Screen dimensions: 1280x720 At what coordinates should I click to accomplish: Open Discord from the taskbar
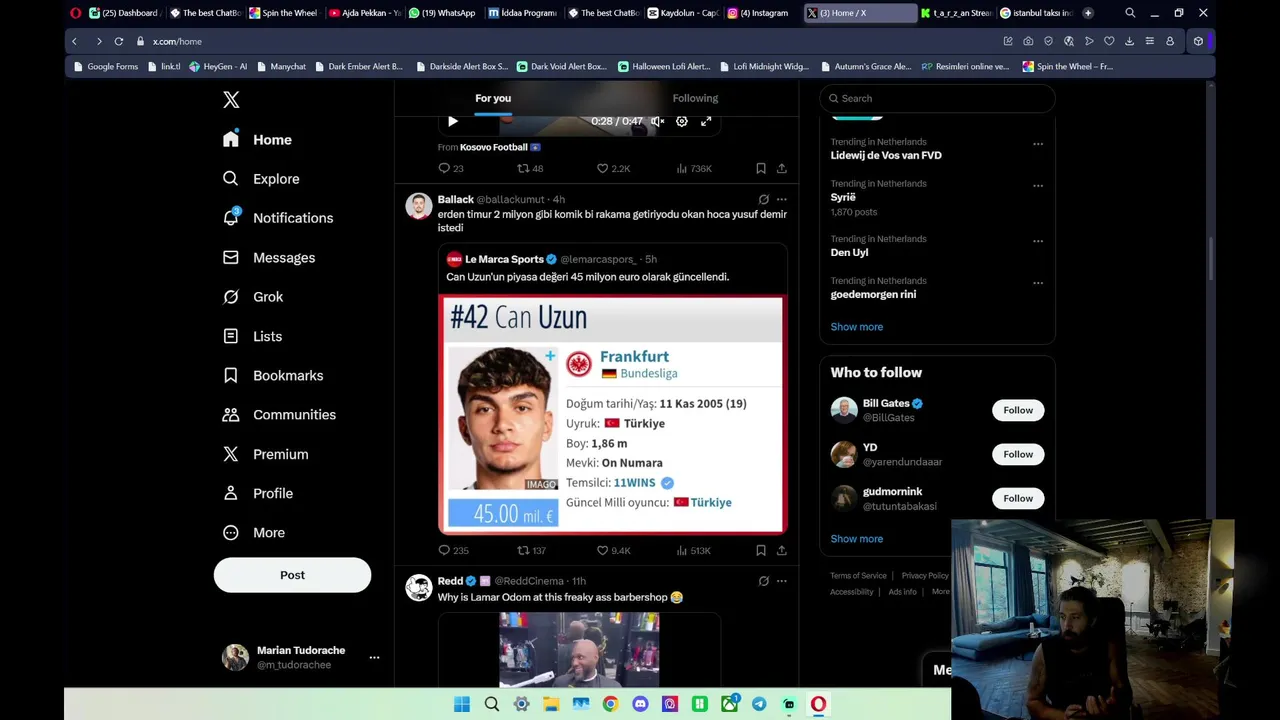point(640,704)
